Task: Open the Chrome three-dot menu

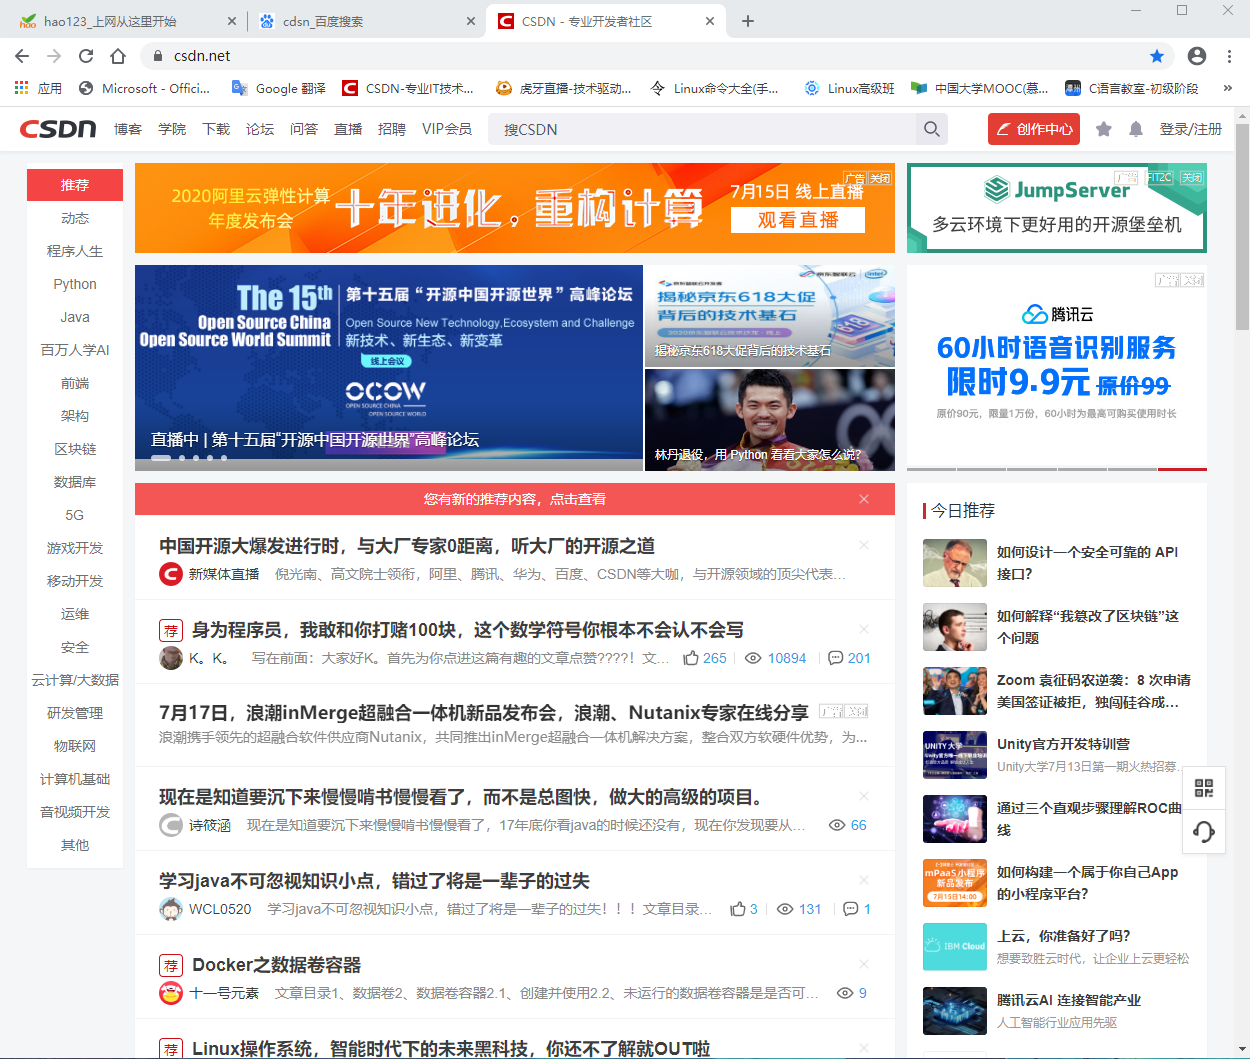Action: [x=1230, y=56]
